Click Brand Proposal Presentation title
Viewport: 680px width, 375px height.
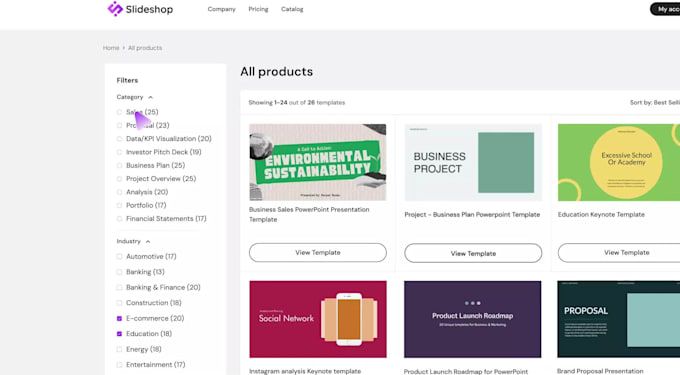click(600, 372)
